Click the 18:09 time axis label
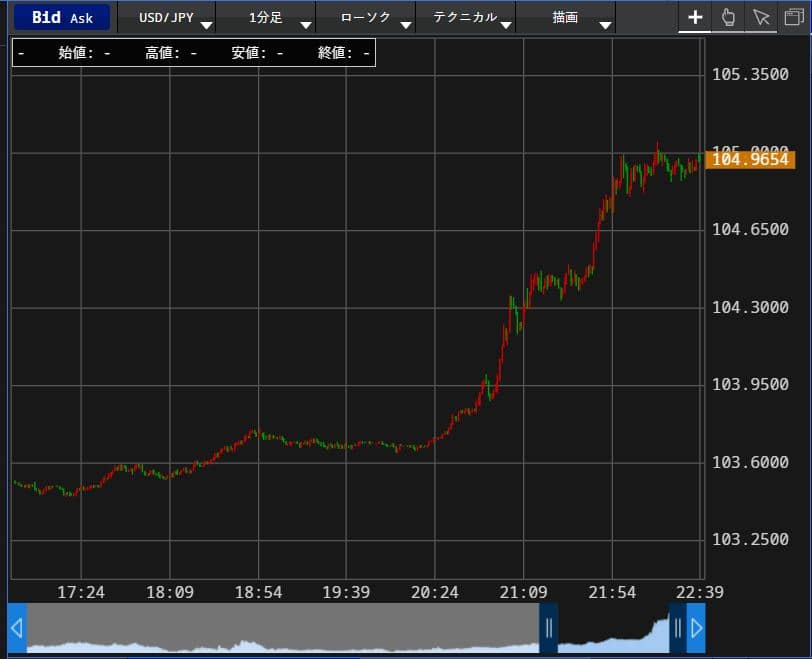Viewport: 812px width, 659px height. [170, 592]
